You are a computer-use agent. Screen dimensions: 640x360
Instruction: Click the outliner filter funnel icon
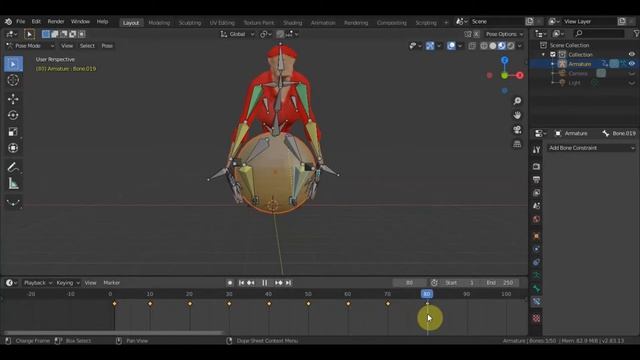click(636, 33)
